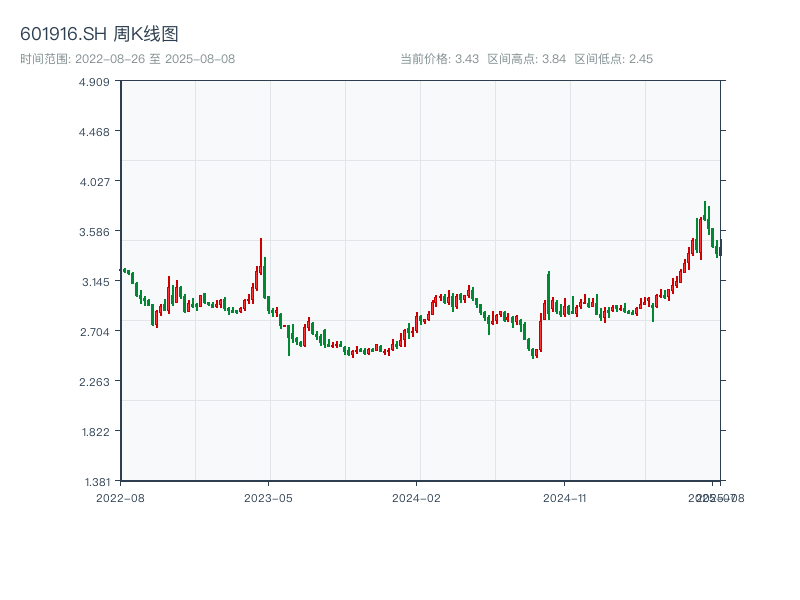
Task: Click the 2024-02 x-axis date label
Action: click(x=416, y=497)
